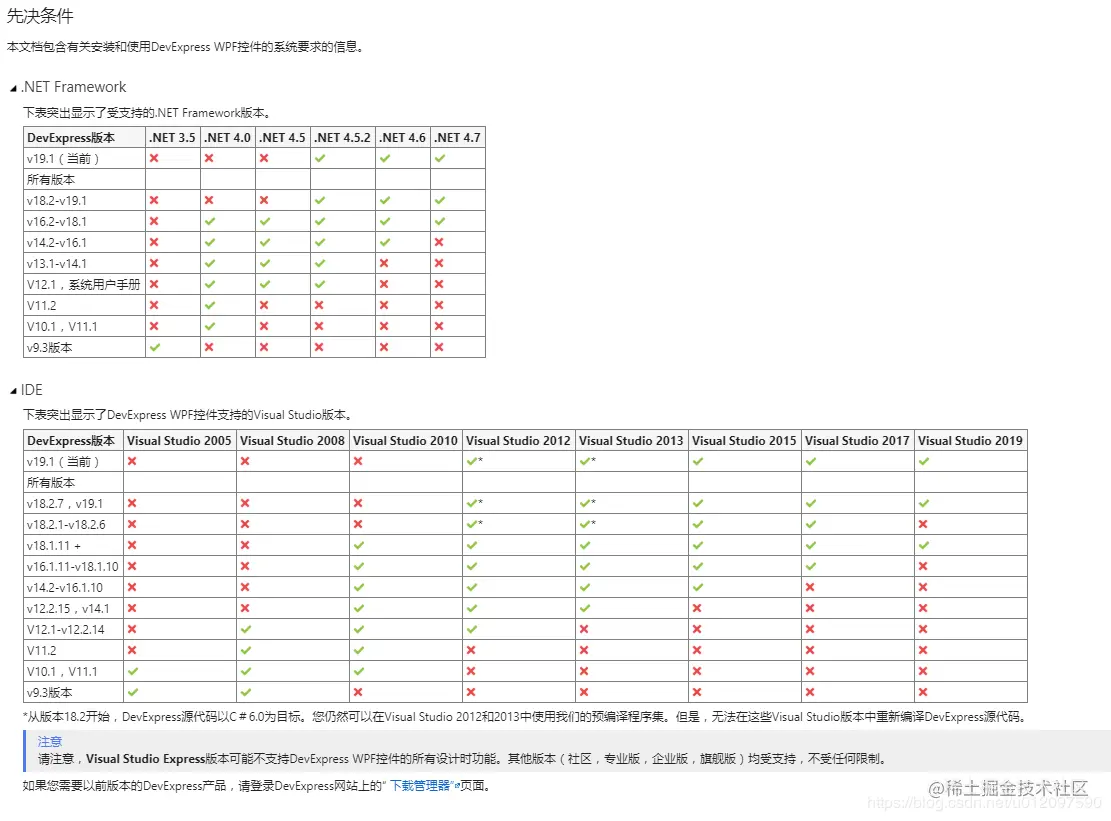
Task: Click the .NET 4.7 column header
Action: click(457, 137)
